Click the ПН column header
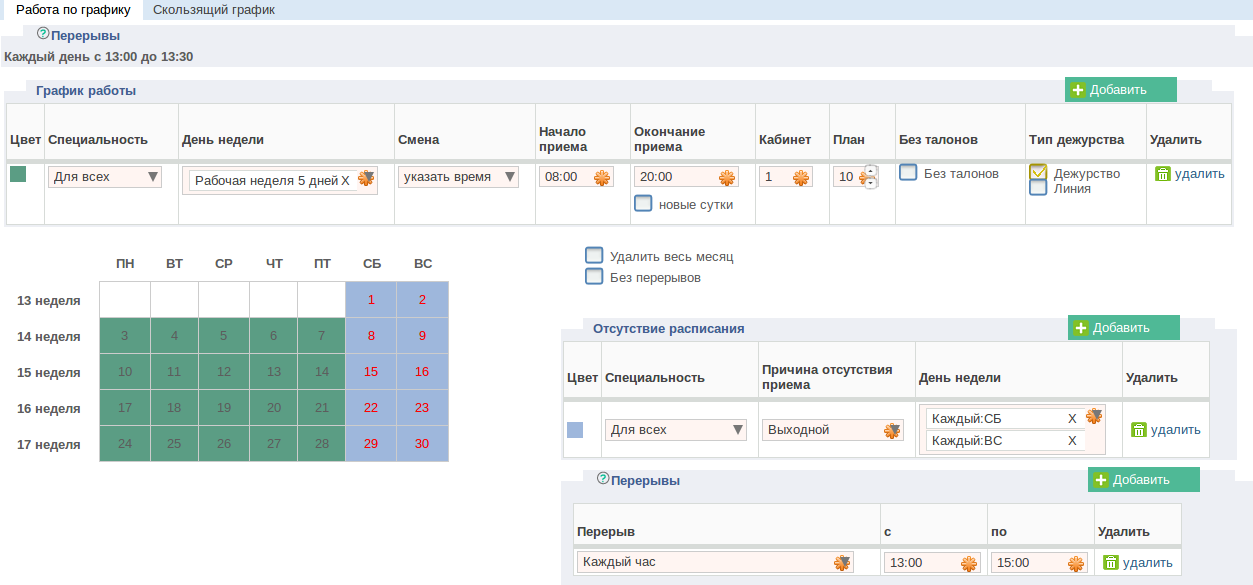Image resolution: width=1253 pixels, height=585 pixels. [124, 264]
